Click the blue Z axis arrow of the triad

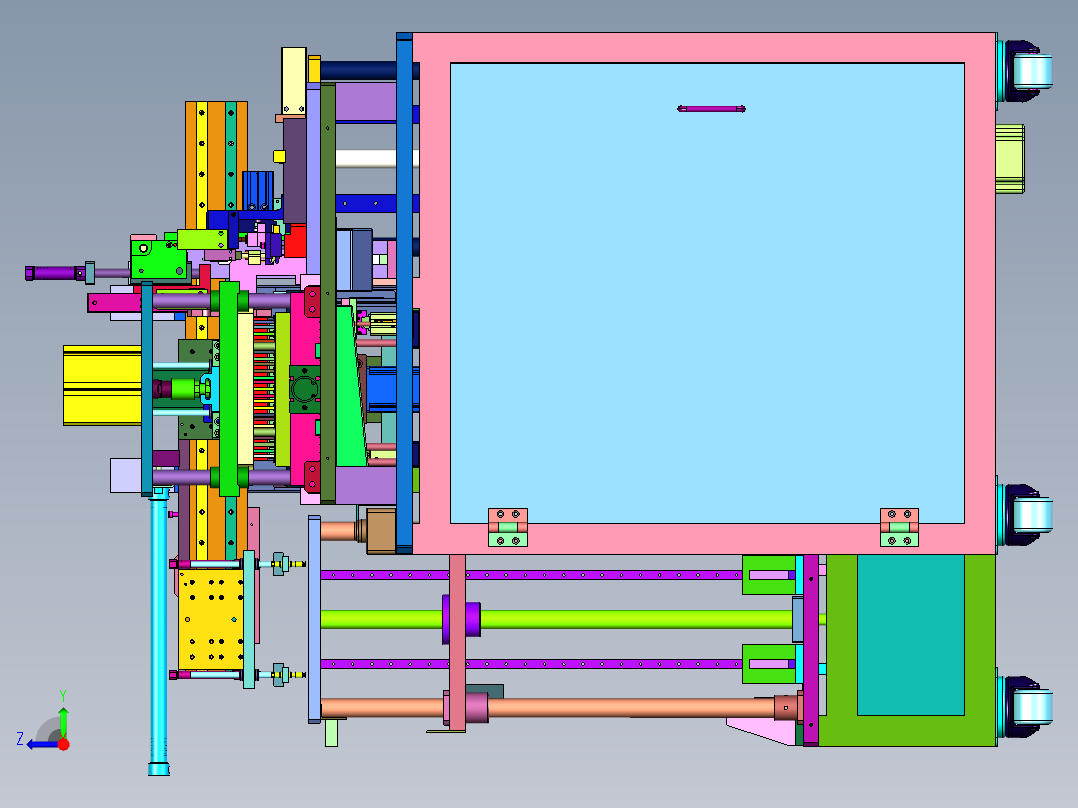click(41, 744)
